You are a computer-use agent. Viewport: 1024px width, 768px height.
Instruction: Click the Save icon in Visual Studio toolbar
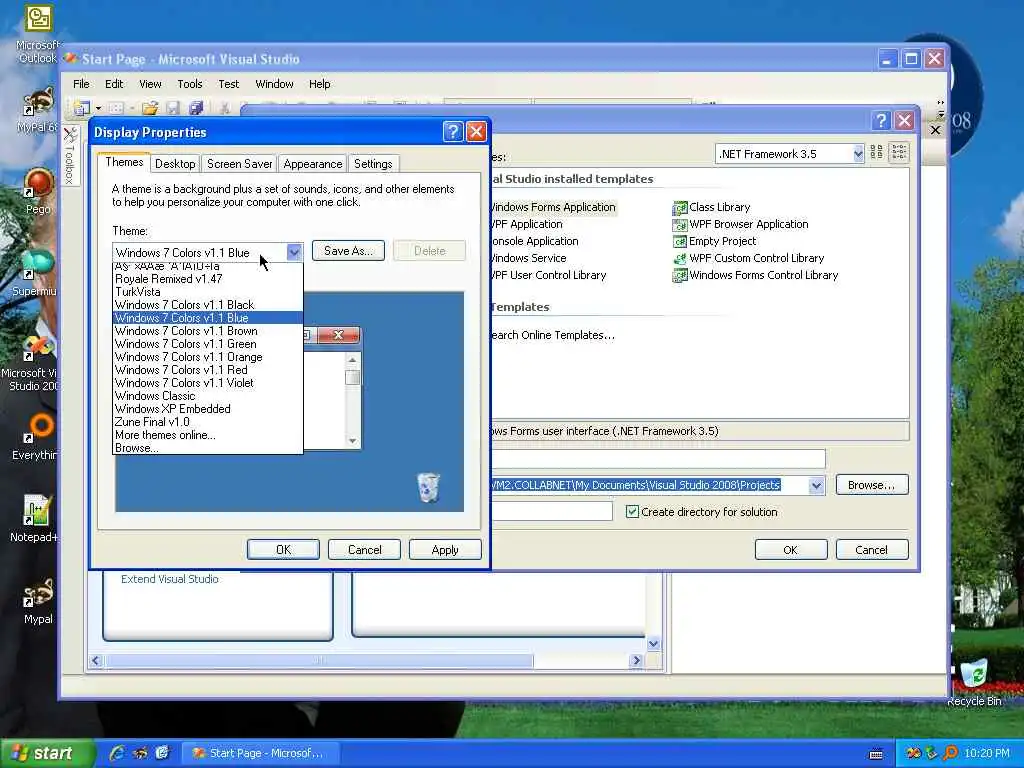pos(173,108)
